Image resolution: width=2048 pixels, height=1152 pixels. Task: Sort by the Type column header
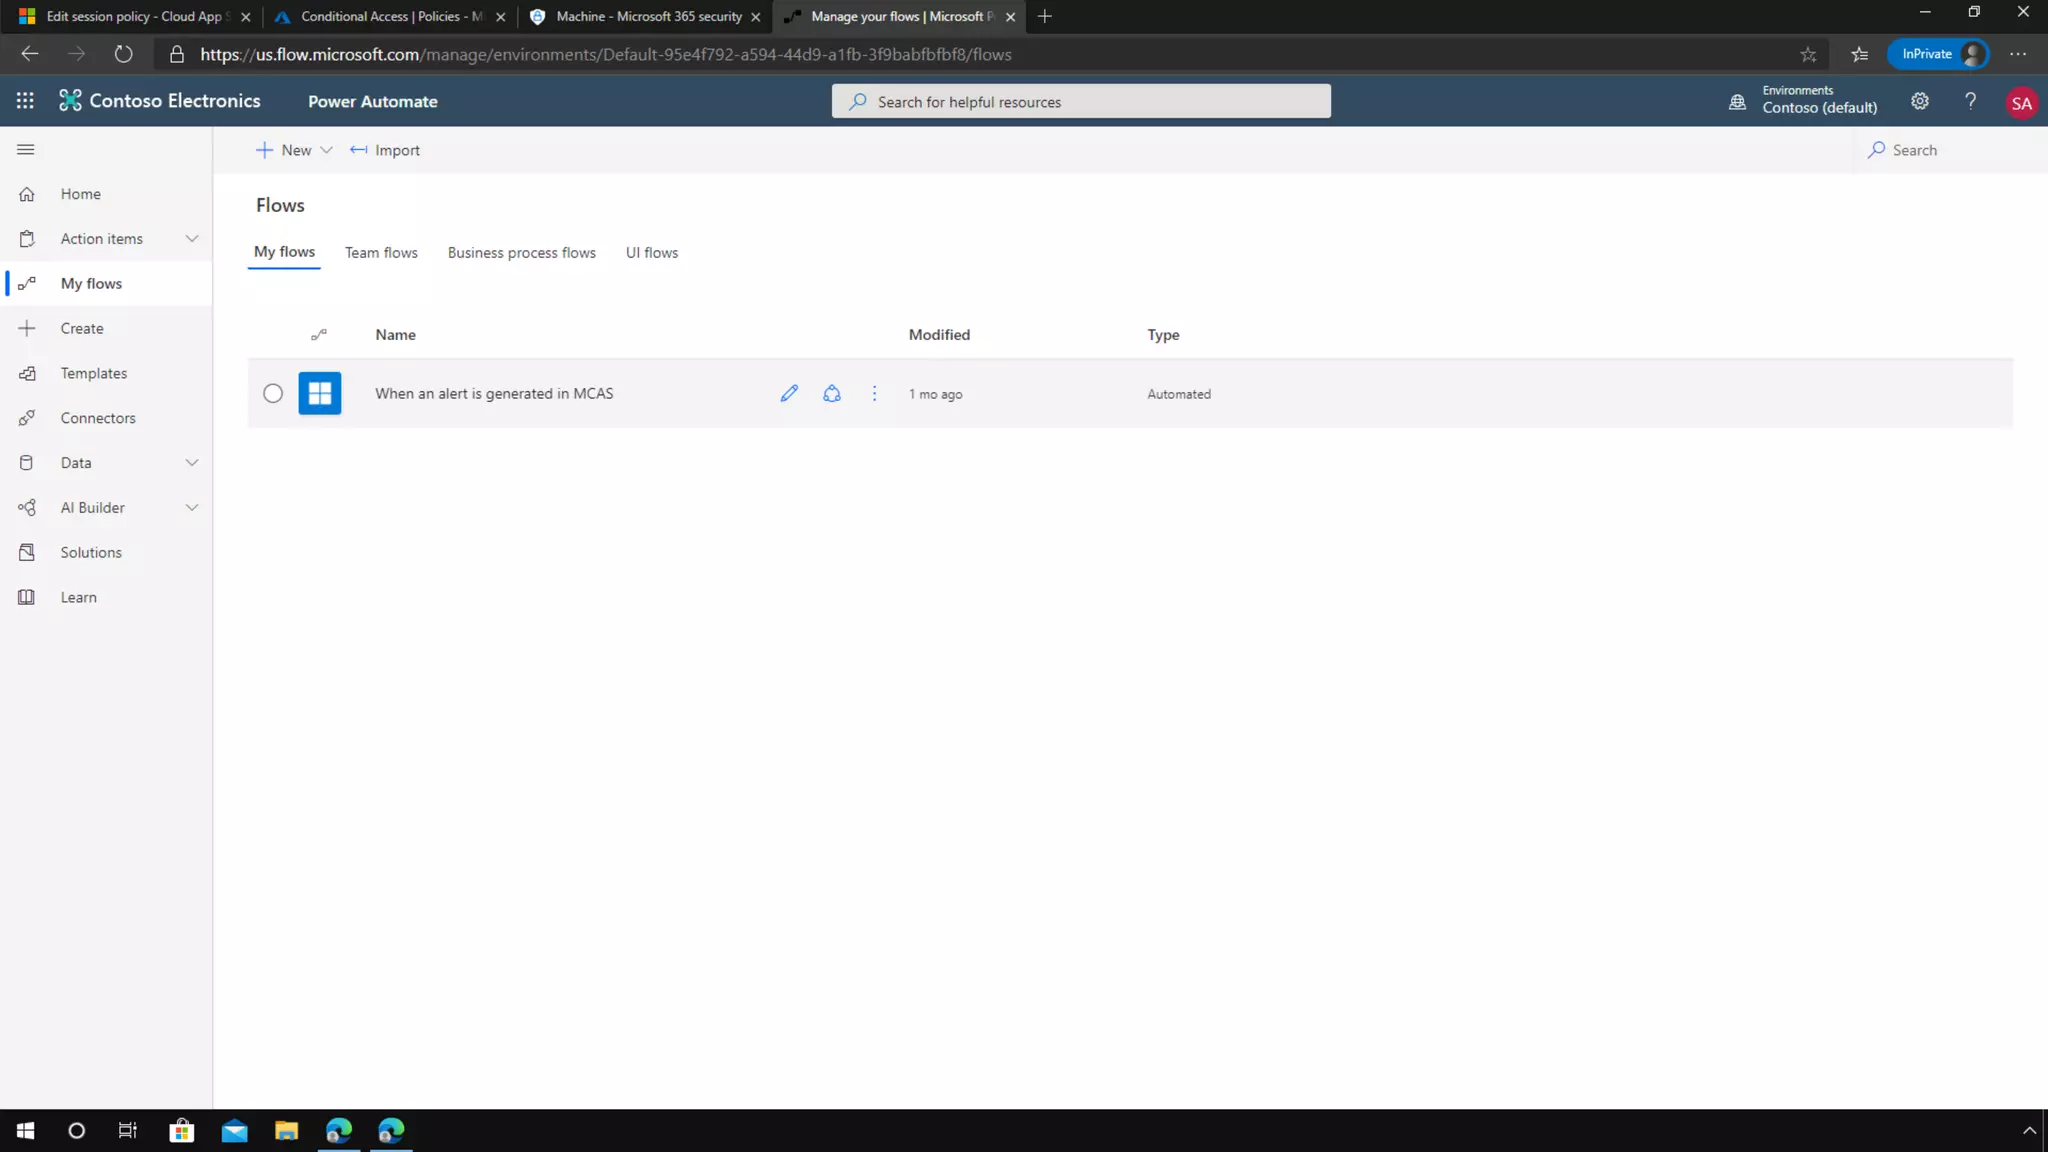[1163, 335]
